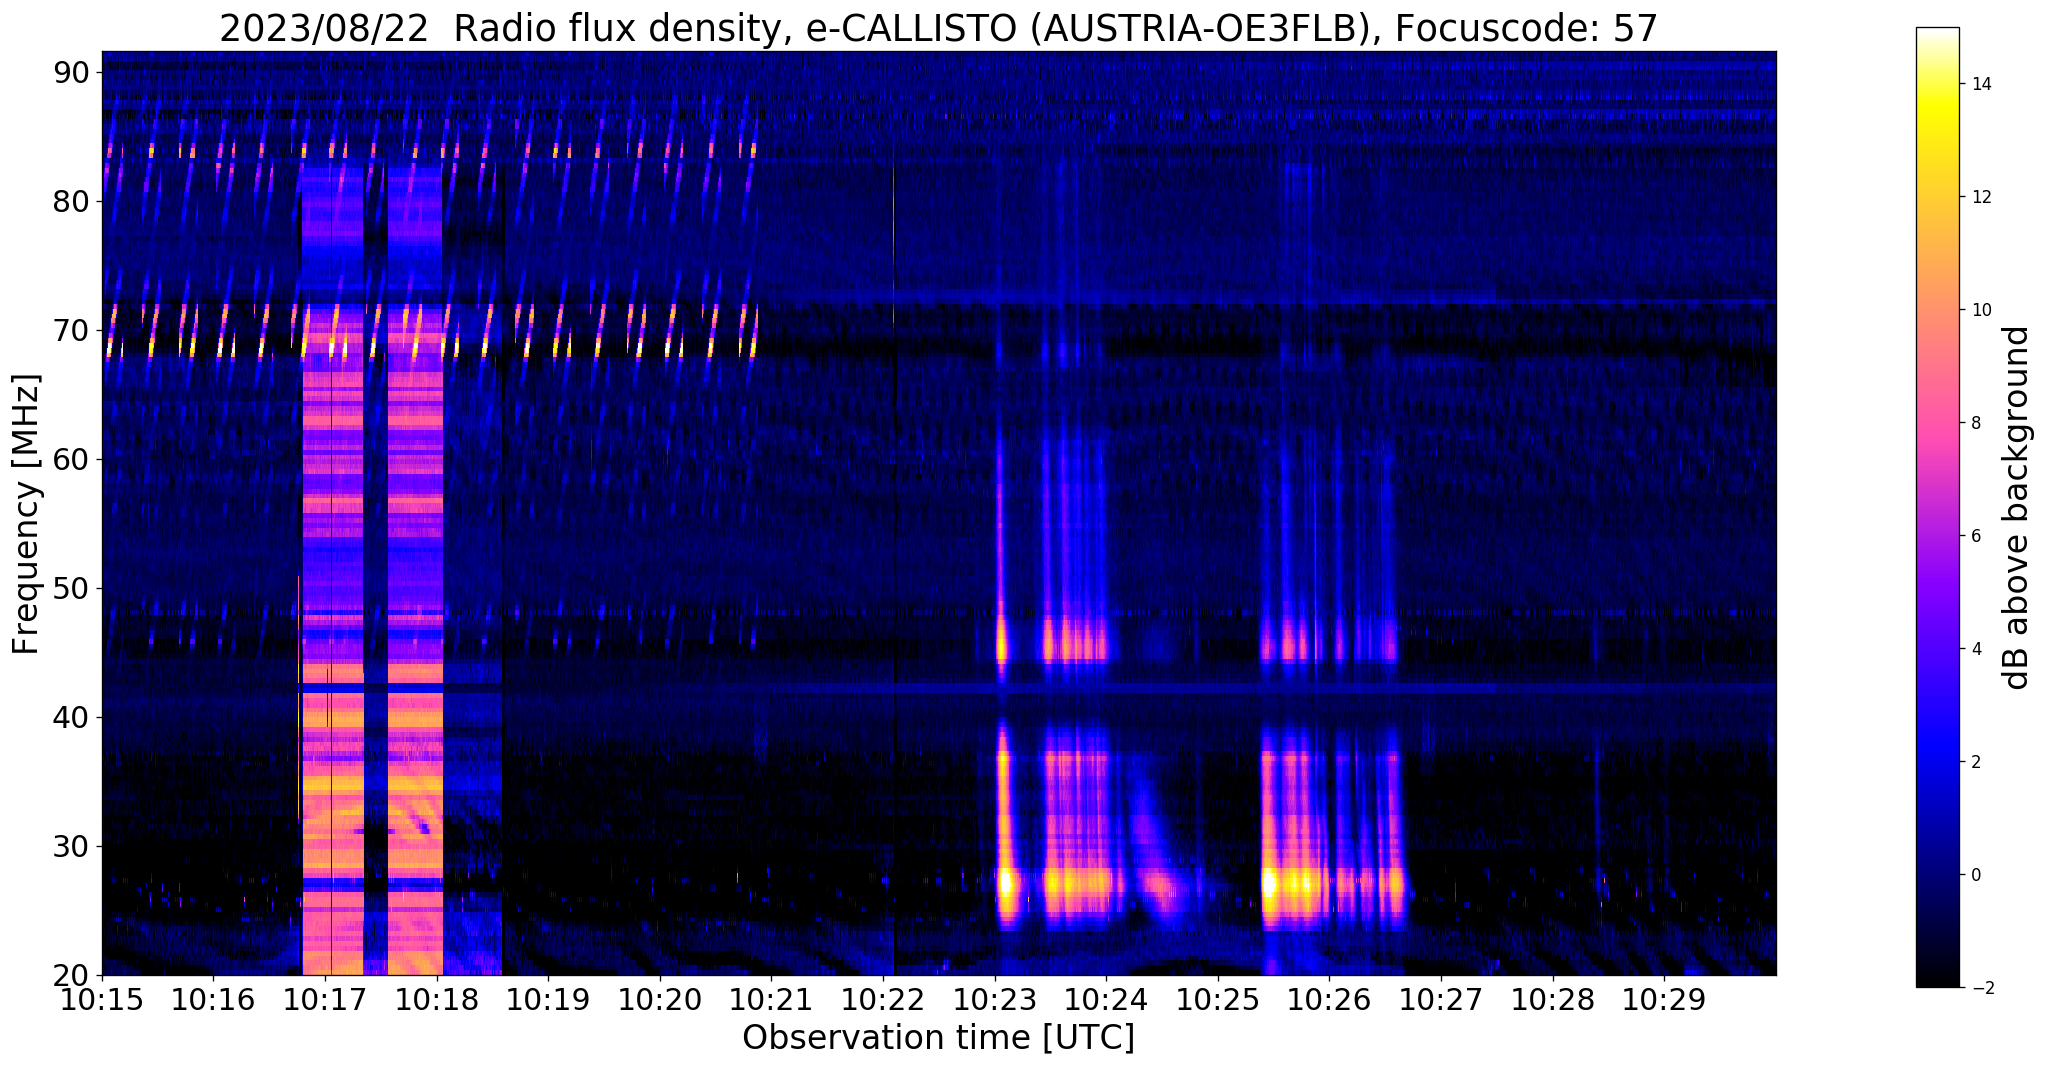Click the 10:20 time tick label
2047x1067 pixels.
point(660,1000)
